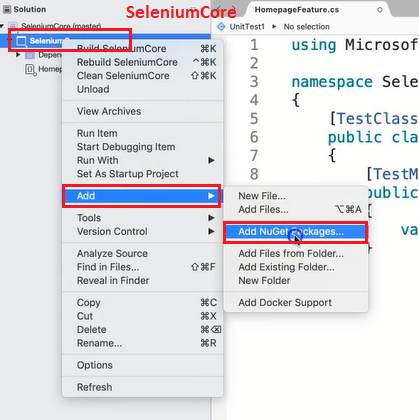
Task: Select New Folder in submenu
Action: pos(296,281)
